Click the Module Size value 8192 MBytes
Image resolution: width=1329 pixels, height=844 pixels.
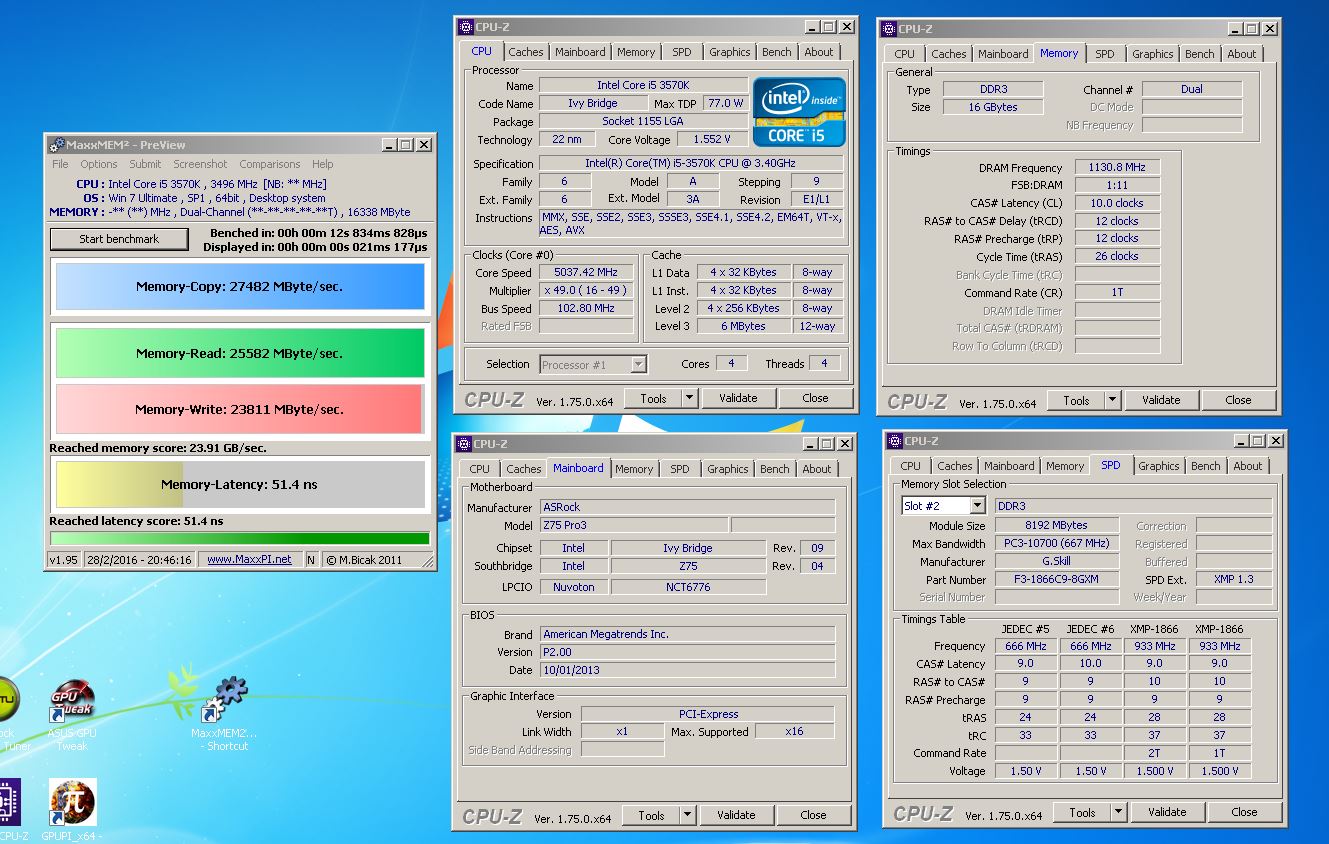pyautogui.click(x=1056, y=525)
